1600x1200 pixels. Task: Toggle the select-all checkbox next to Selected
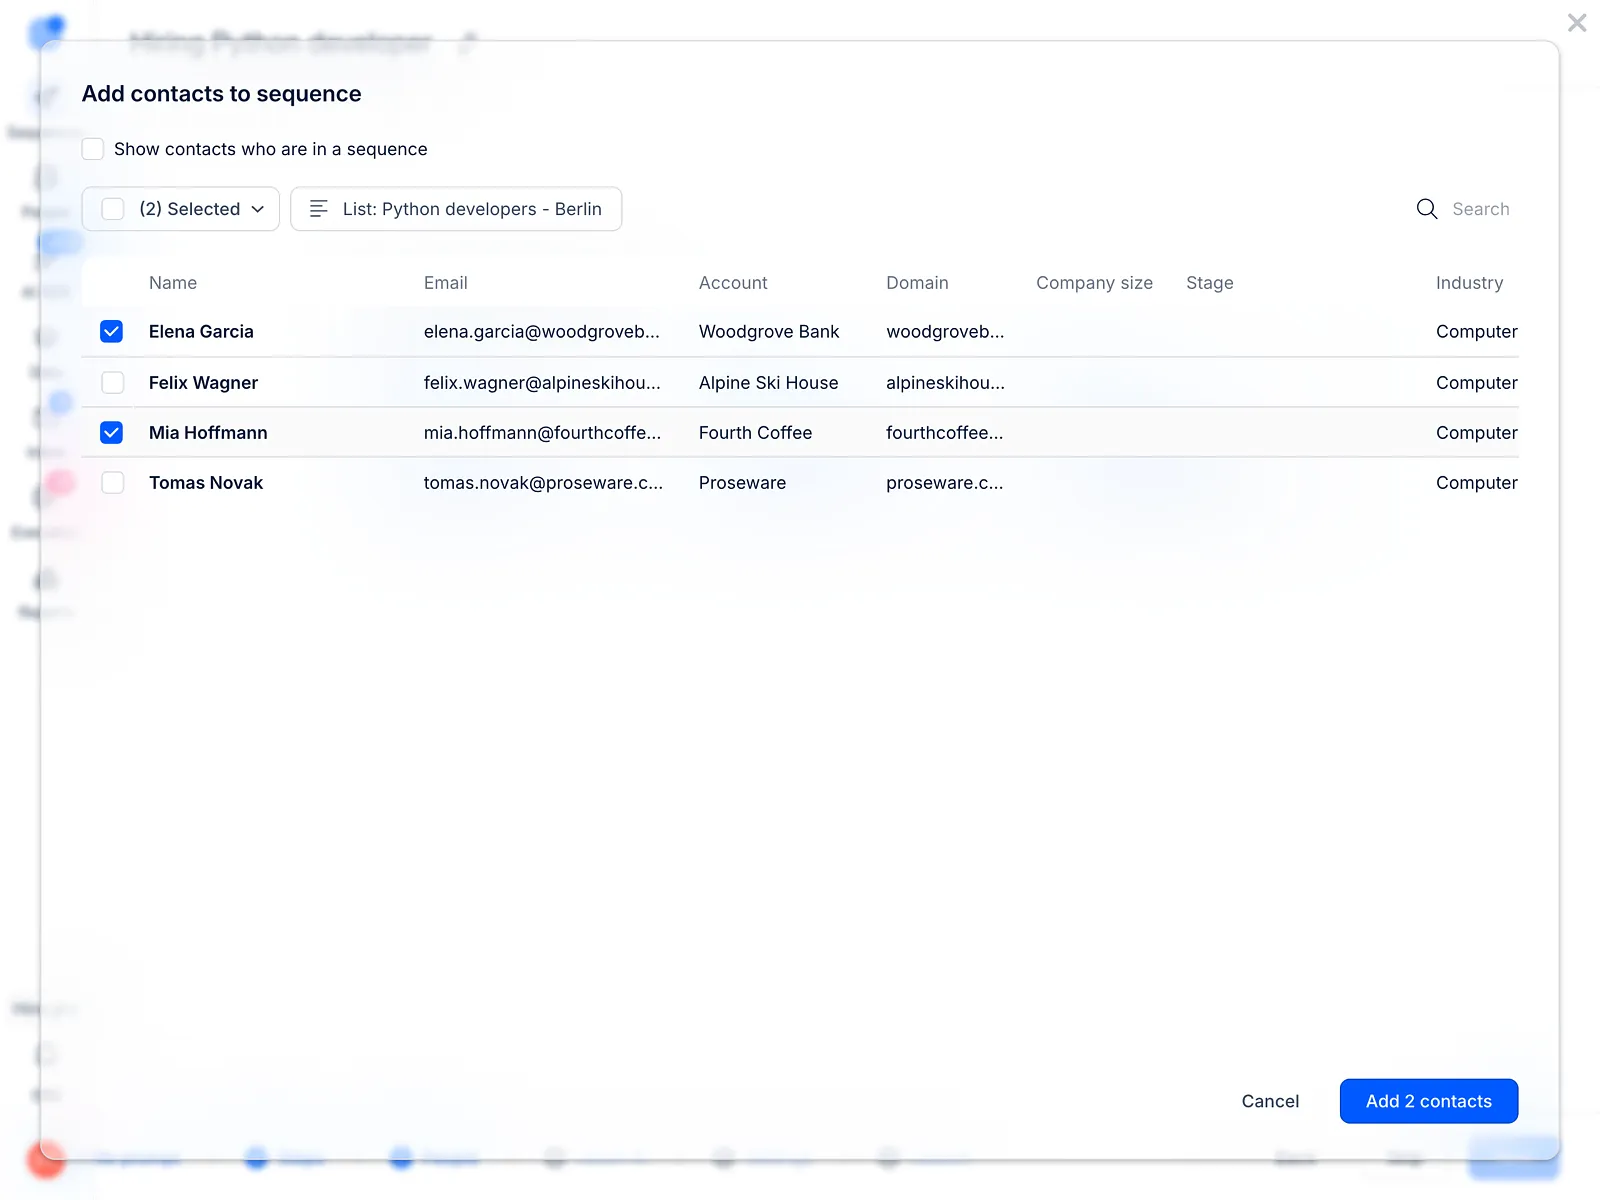click(x=113, y=209)
